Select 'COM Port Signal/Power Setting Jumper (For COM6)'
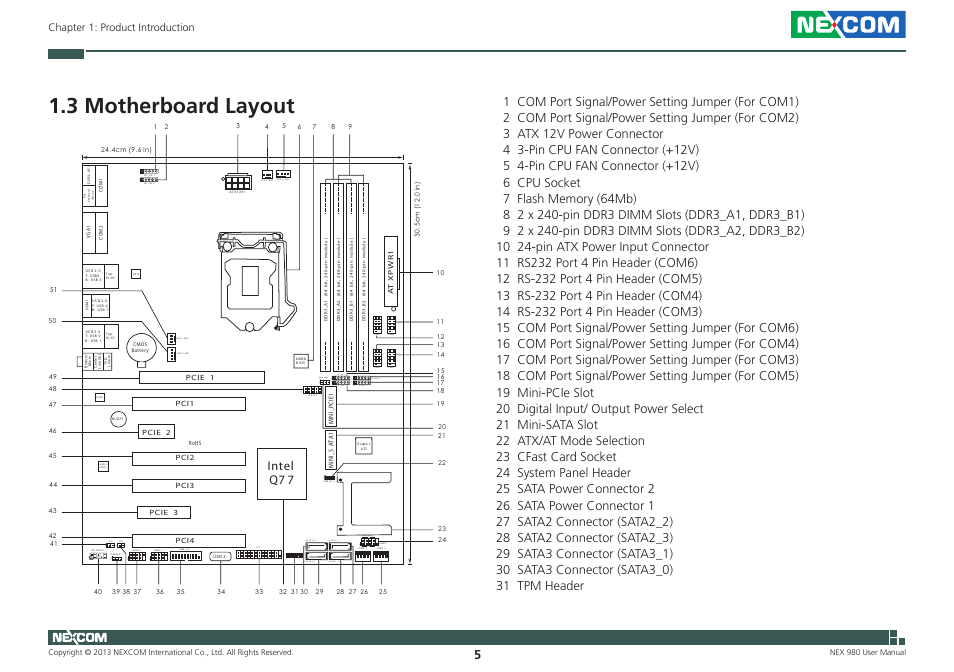954x672 pixels. pos(658,328)
